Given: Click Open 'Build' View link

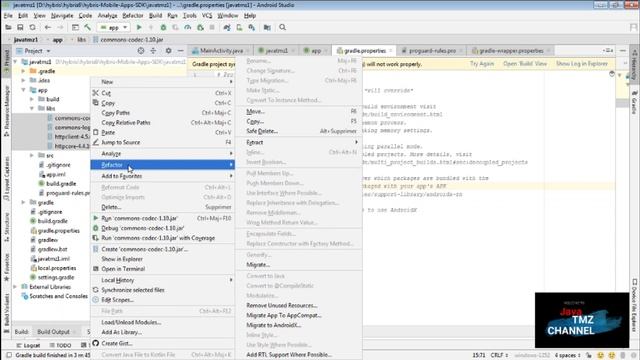Looking at the screenshot, I should click(x=525, y=64).
